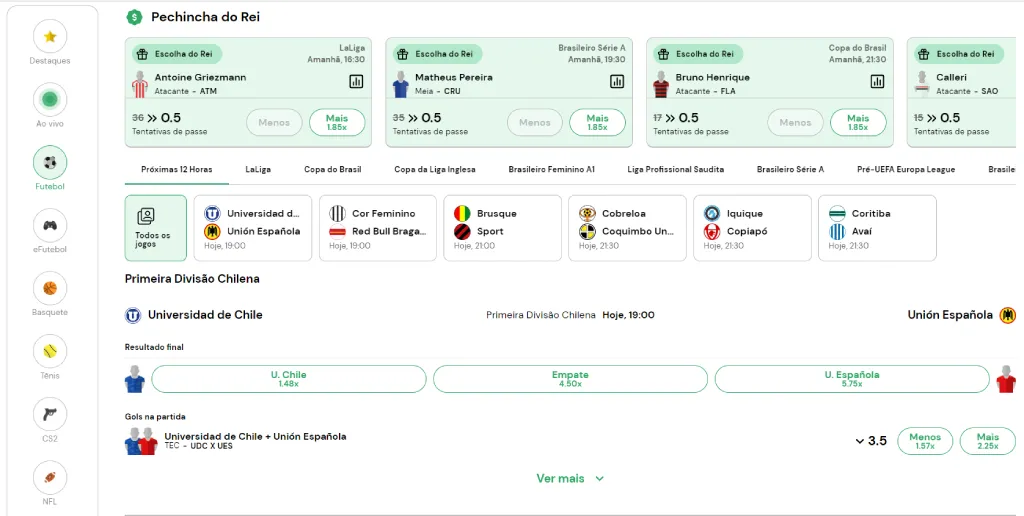Image resolution: width=1024 pixels, height=516 pixels.
Task: Open Destaques star icon in sidebar
Action: [x=50, y=37]
